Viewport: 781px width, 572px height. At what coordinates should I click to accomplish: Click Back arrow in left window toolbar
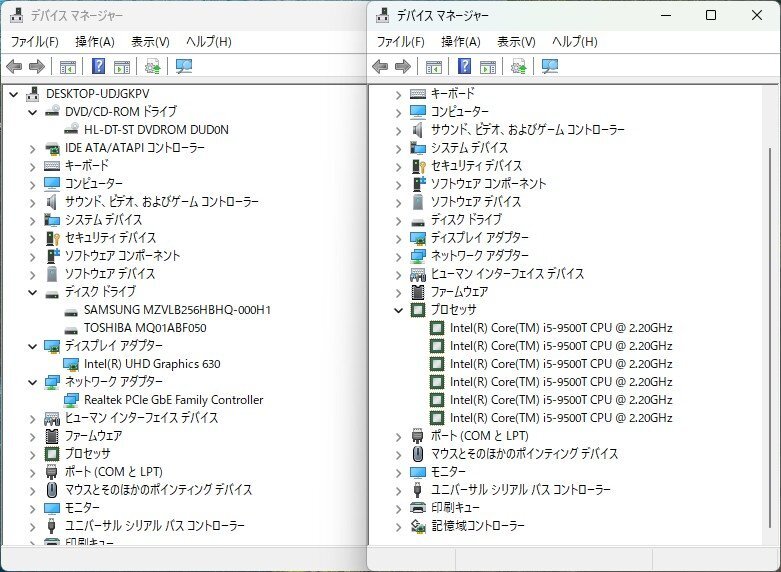[14, 66]
